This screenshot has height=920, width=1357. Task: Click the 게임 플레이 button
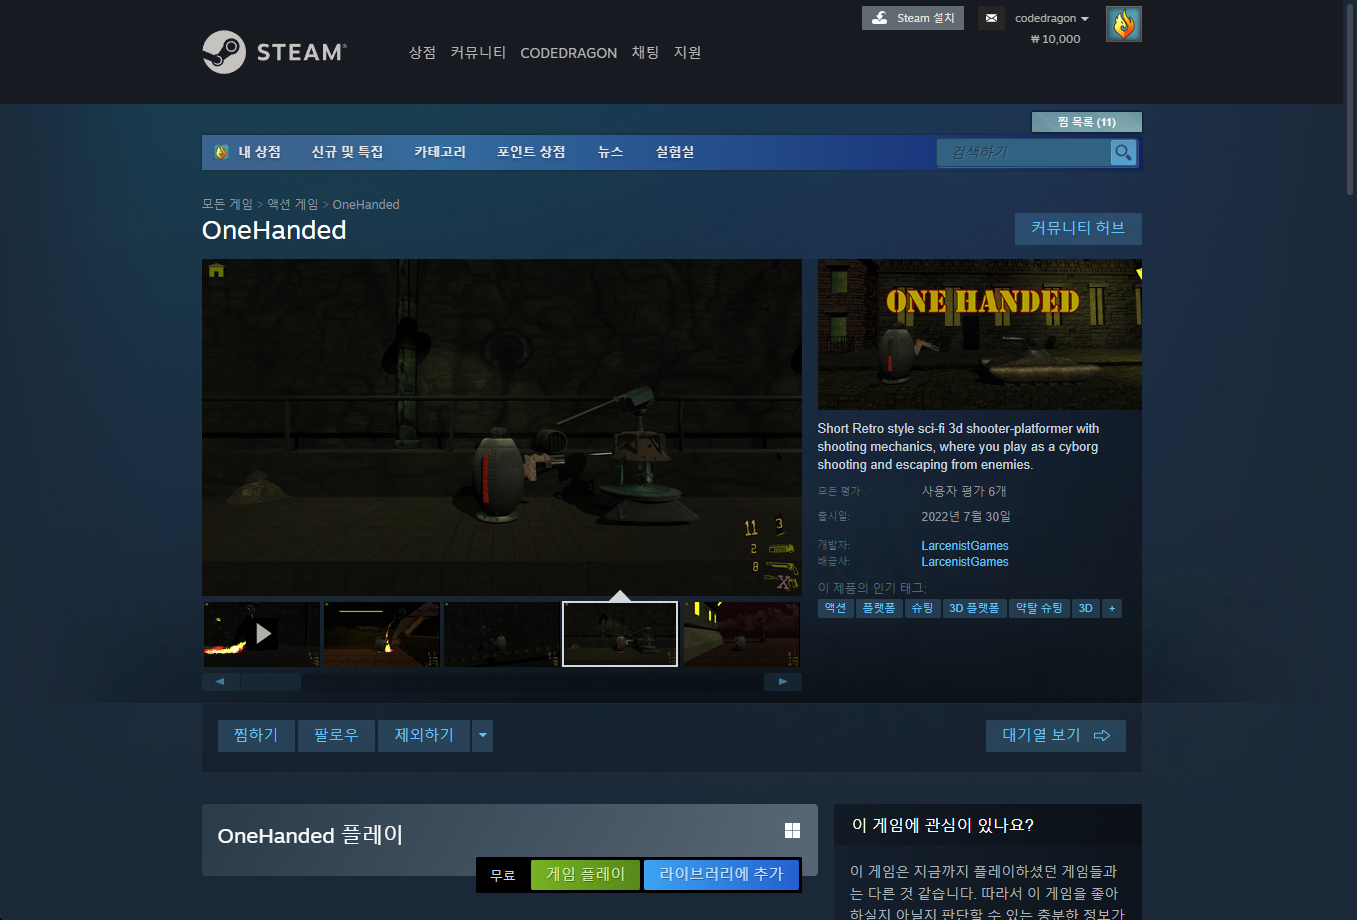(586, 875)
